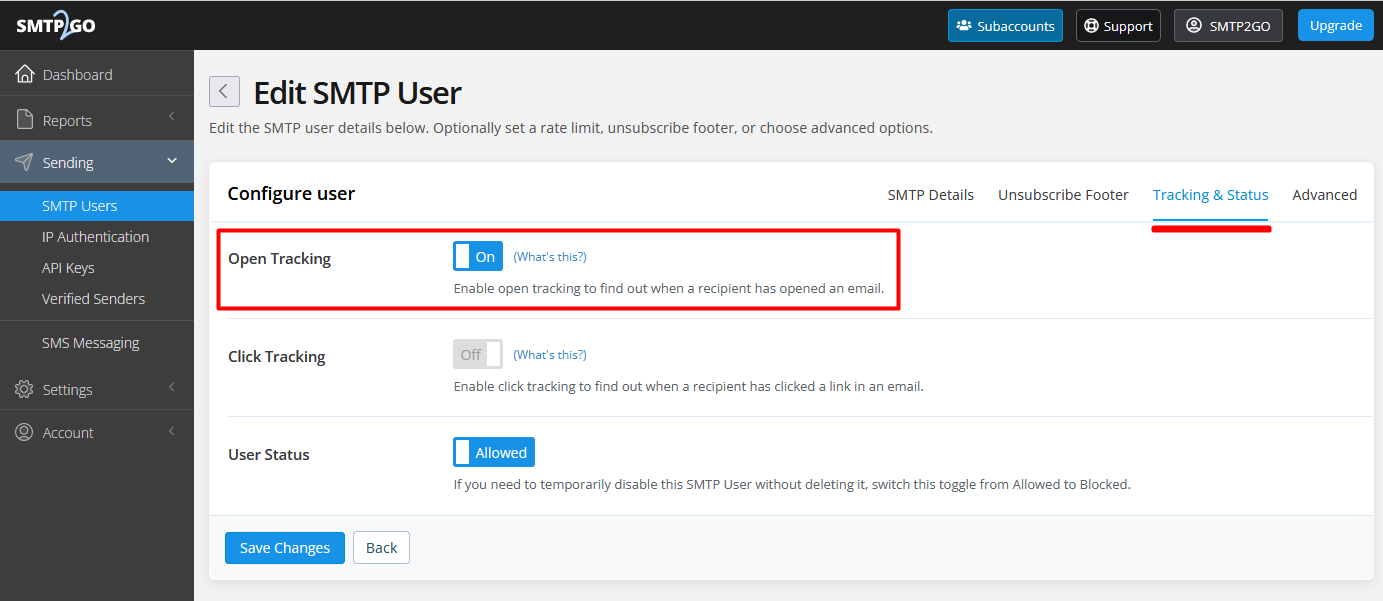This screenshot has width=1383, height=601.
Task: Collapse the Sending menu chevron
Action: [x=171, y=161]
